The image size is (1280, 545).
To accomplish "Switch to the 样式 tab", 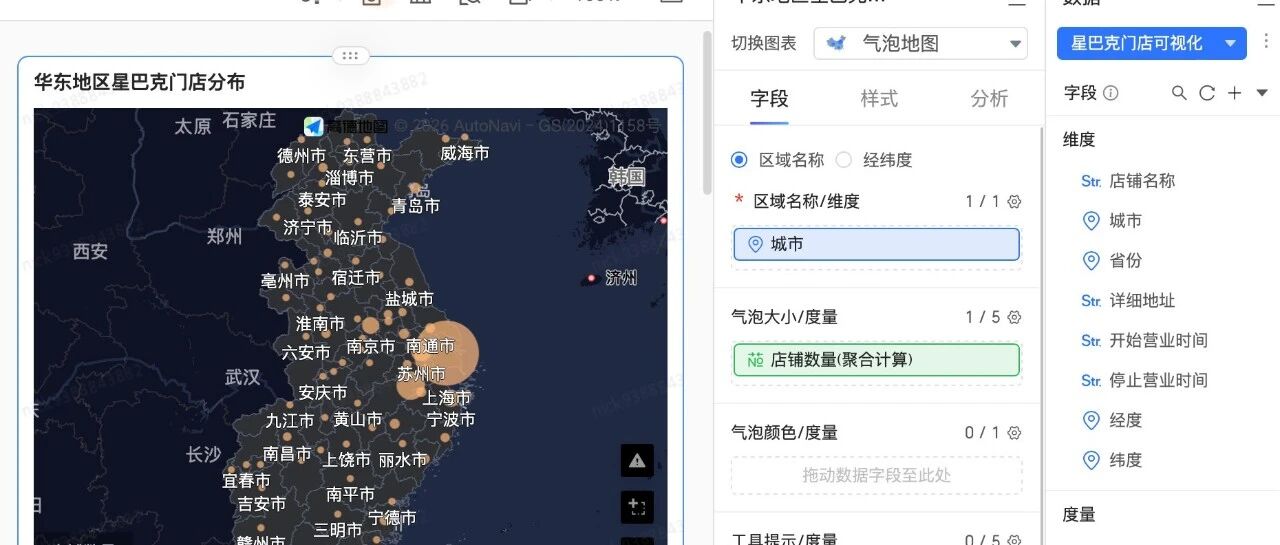I will coord(880,98).
